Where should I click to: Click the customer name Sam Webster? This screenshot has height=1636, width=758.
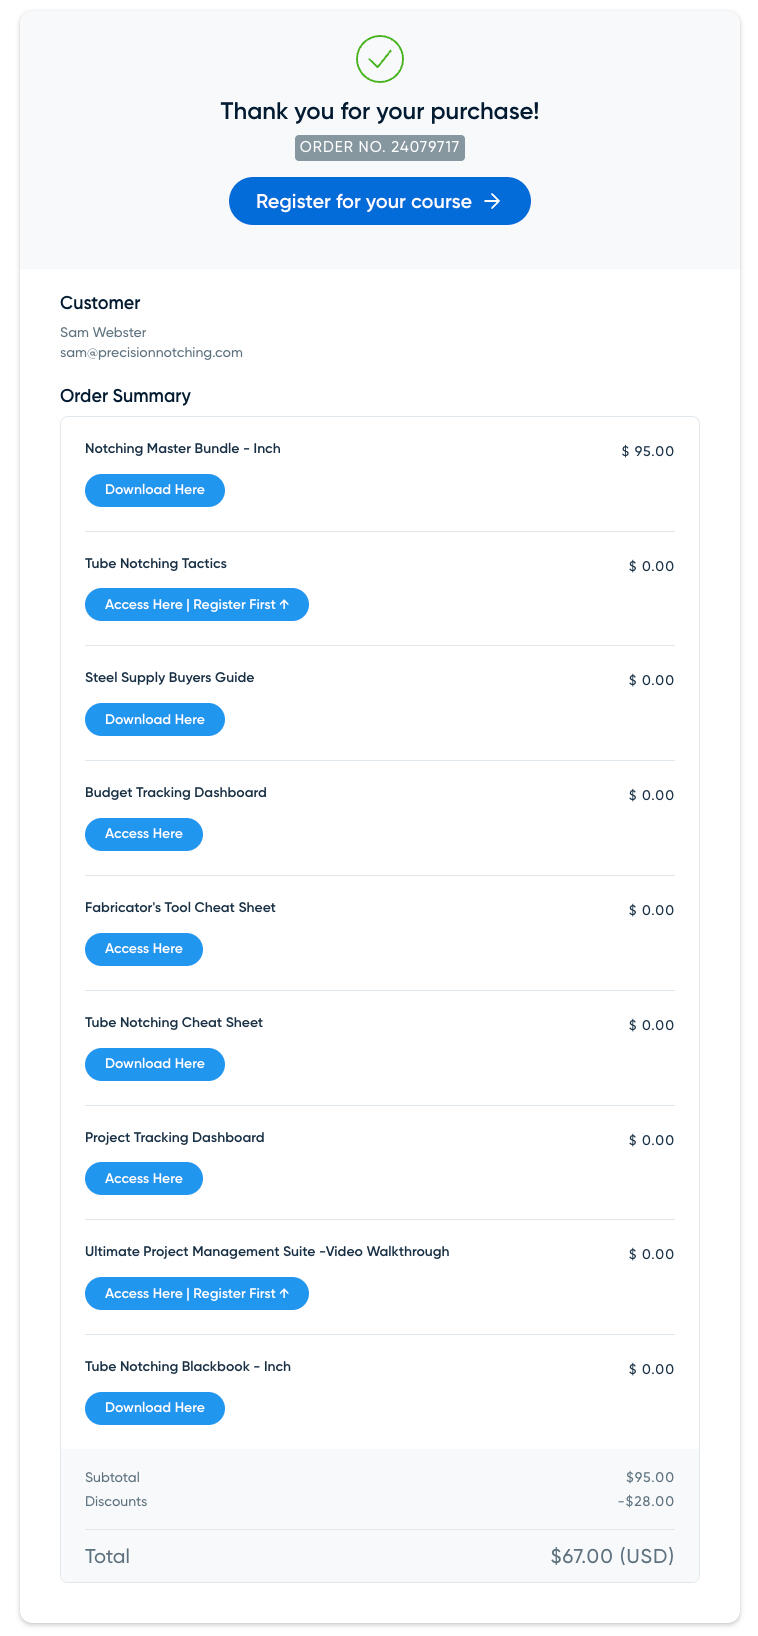(103, 332)
